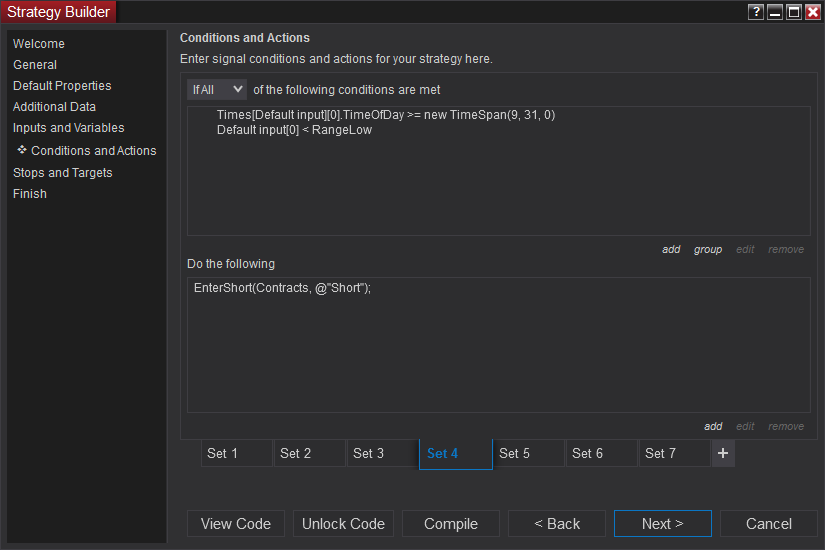Close the Strategy Builder window
This screenshot has width=825, height=552.
812,12
